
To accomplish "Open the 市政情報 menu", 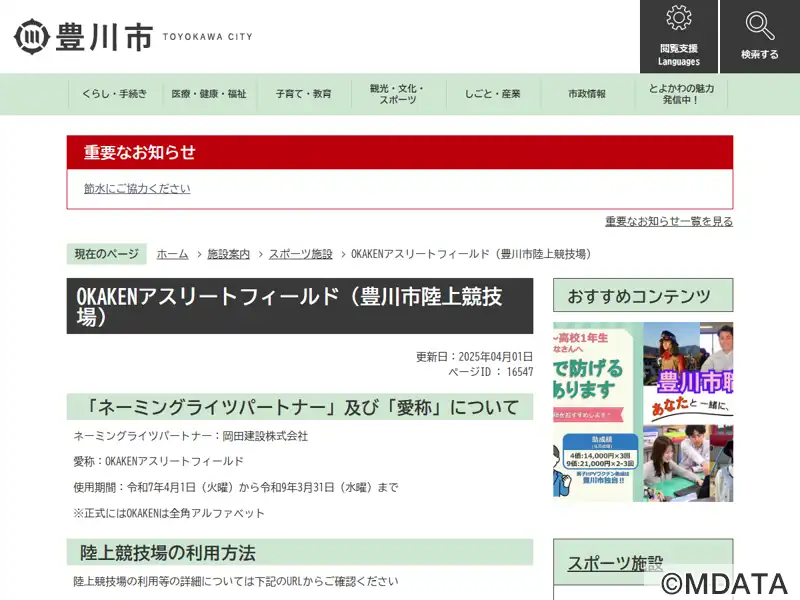I will coord(587,94).
